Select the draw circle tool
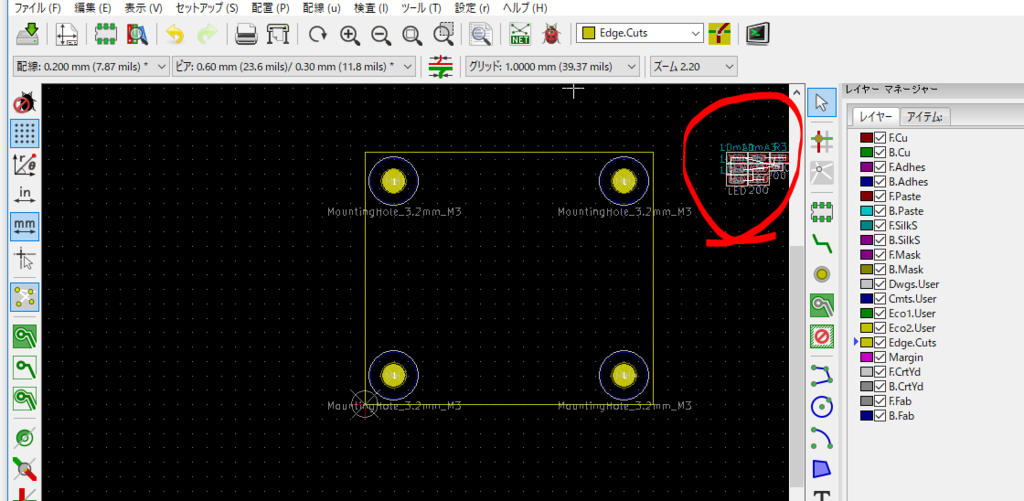 (x=821, y=407)
